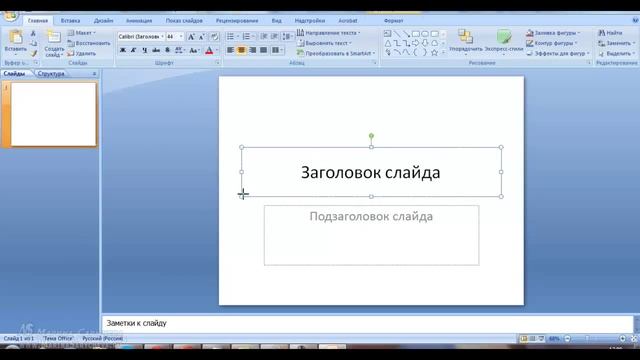The height and width of the screenshot is (360, 640).
Task: Switch to the Outline (Структура) pane tab
Action: point(51,74)
